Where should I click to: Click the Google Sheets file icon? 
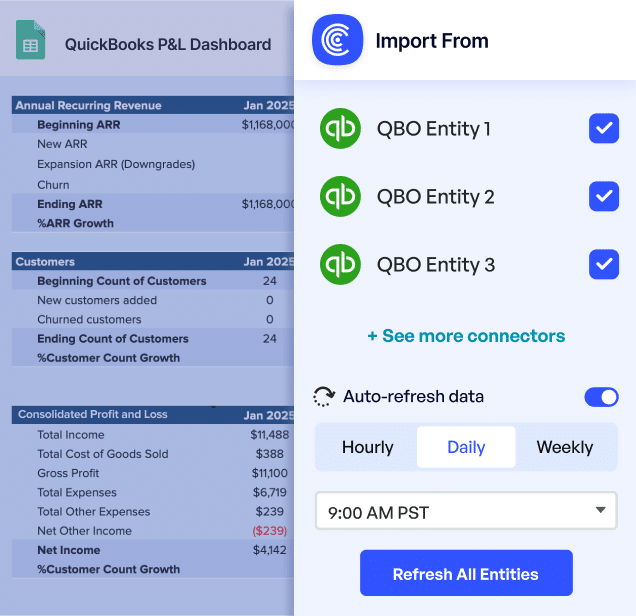coord(30,42)
